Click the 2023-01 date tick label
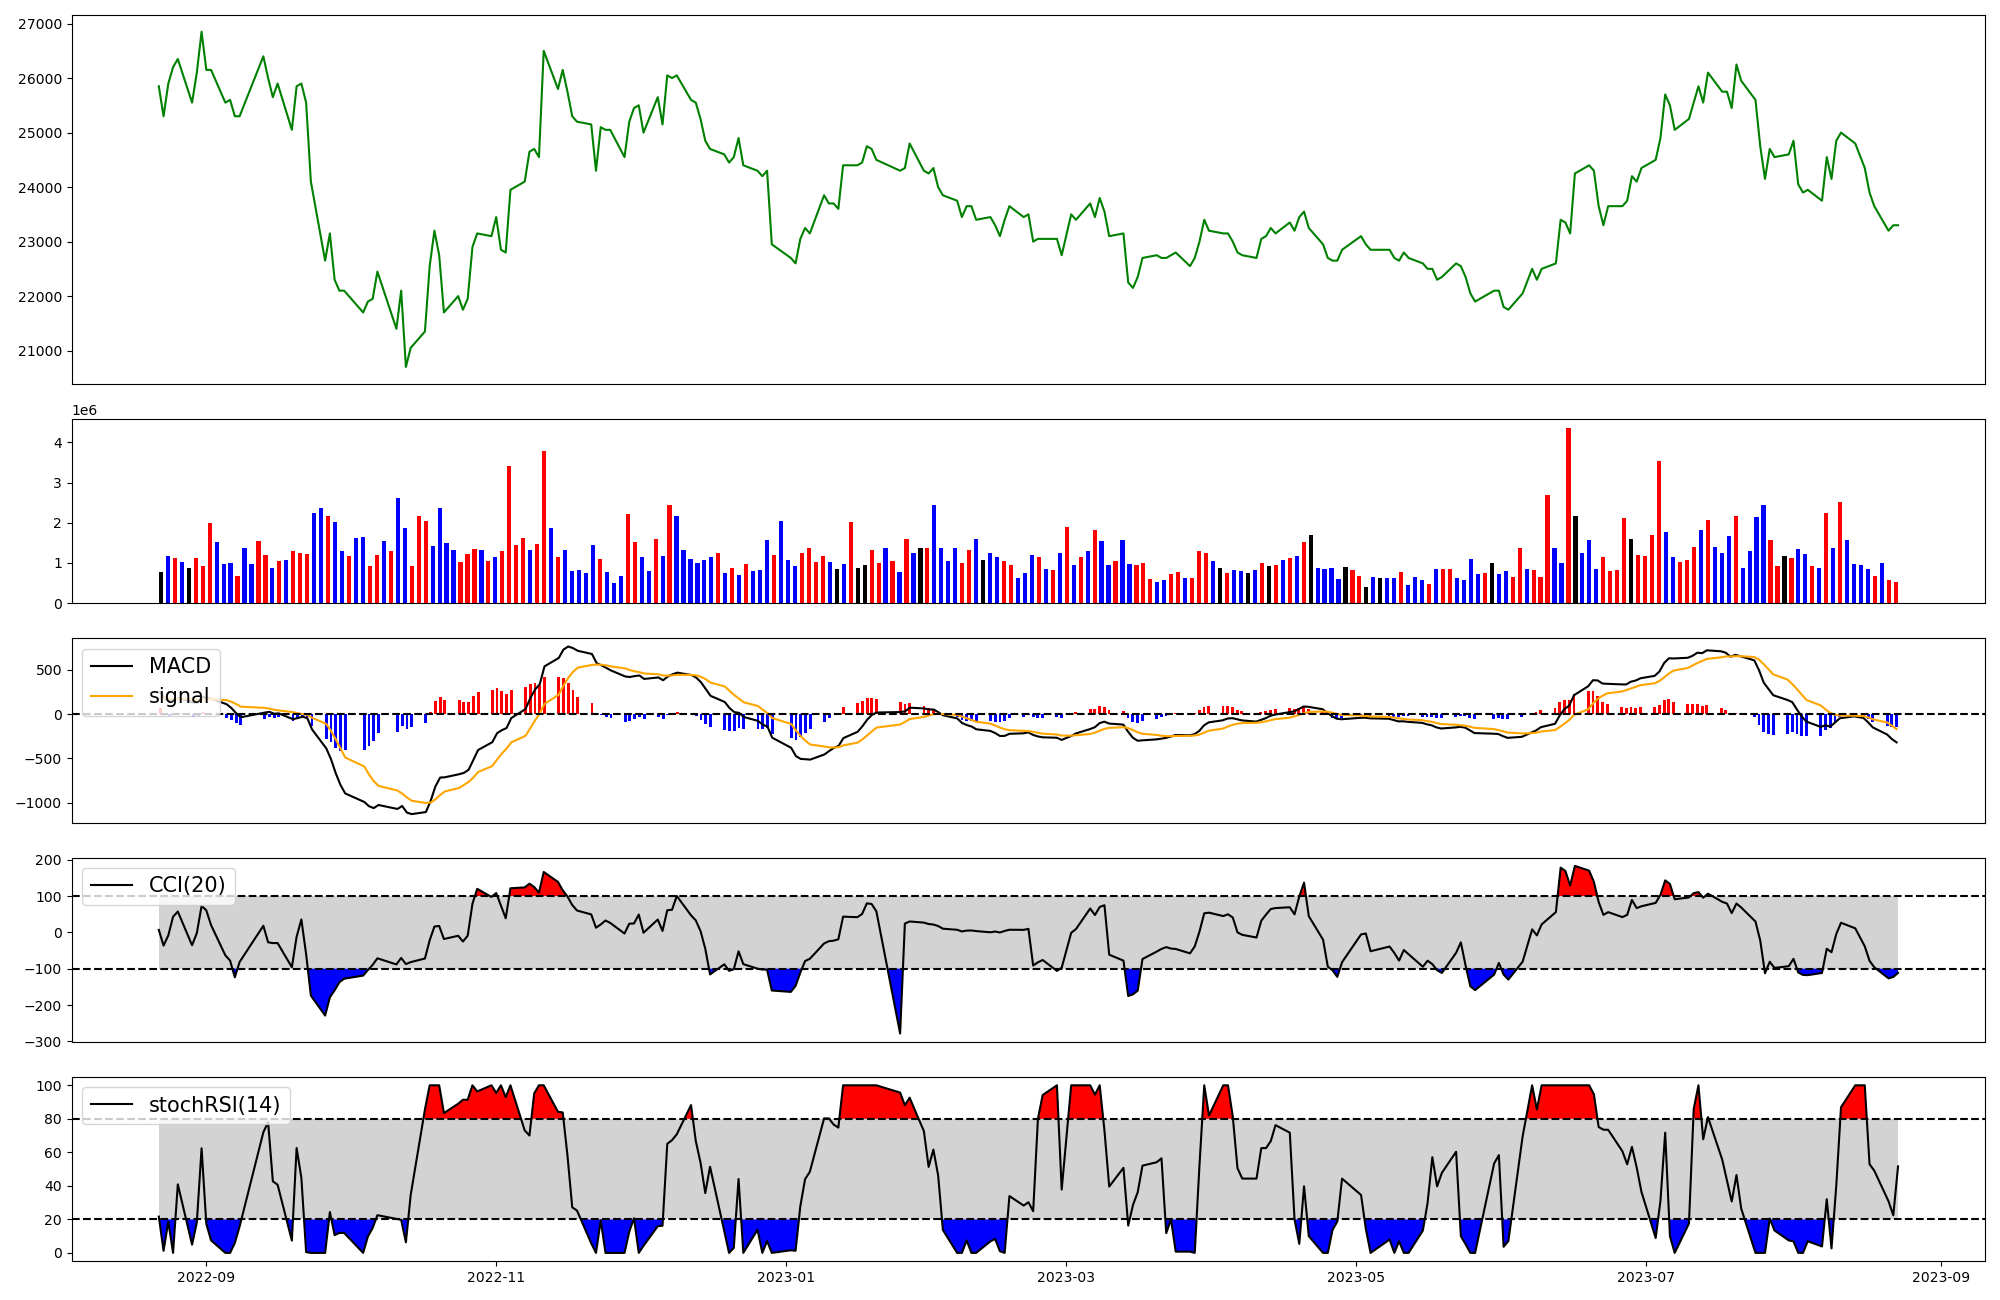This screenshot has height=1300, width=2000. (786, 1277)
